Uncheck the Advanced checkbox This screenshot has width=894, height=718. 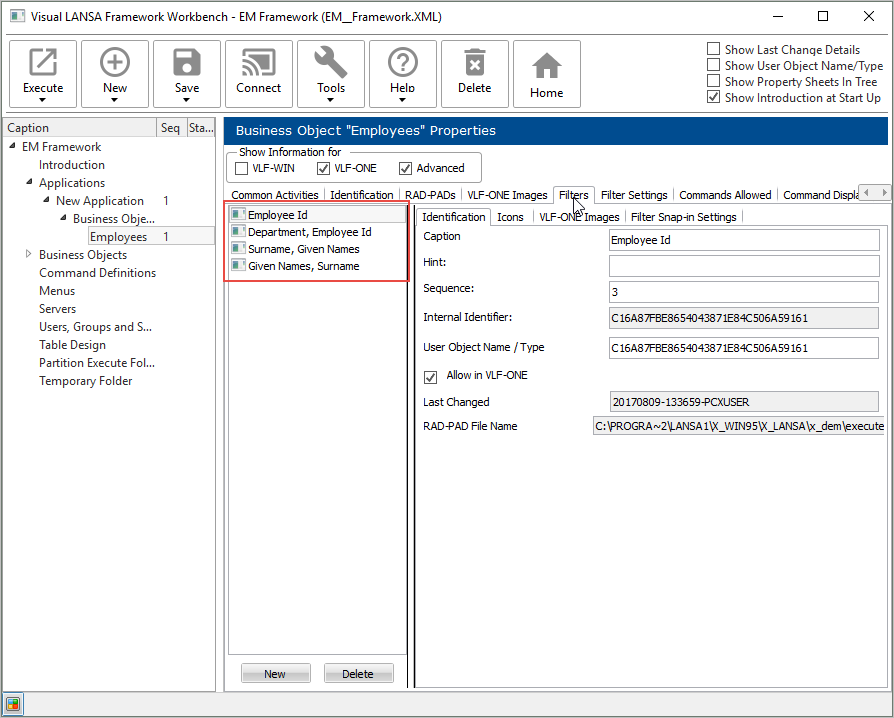click(x=405, y=168)
